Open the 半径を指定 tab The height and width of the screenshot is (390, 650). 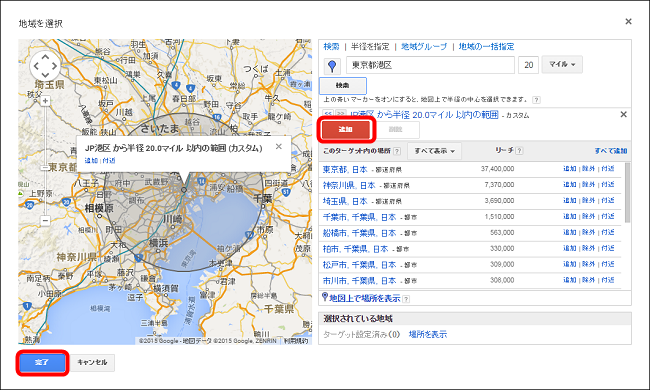pos(370,46)
